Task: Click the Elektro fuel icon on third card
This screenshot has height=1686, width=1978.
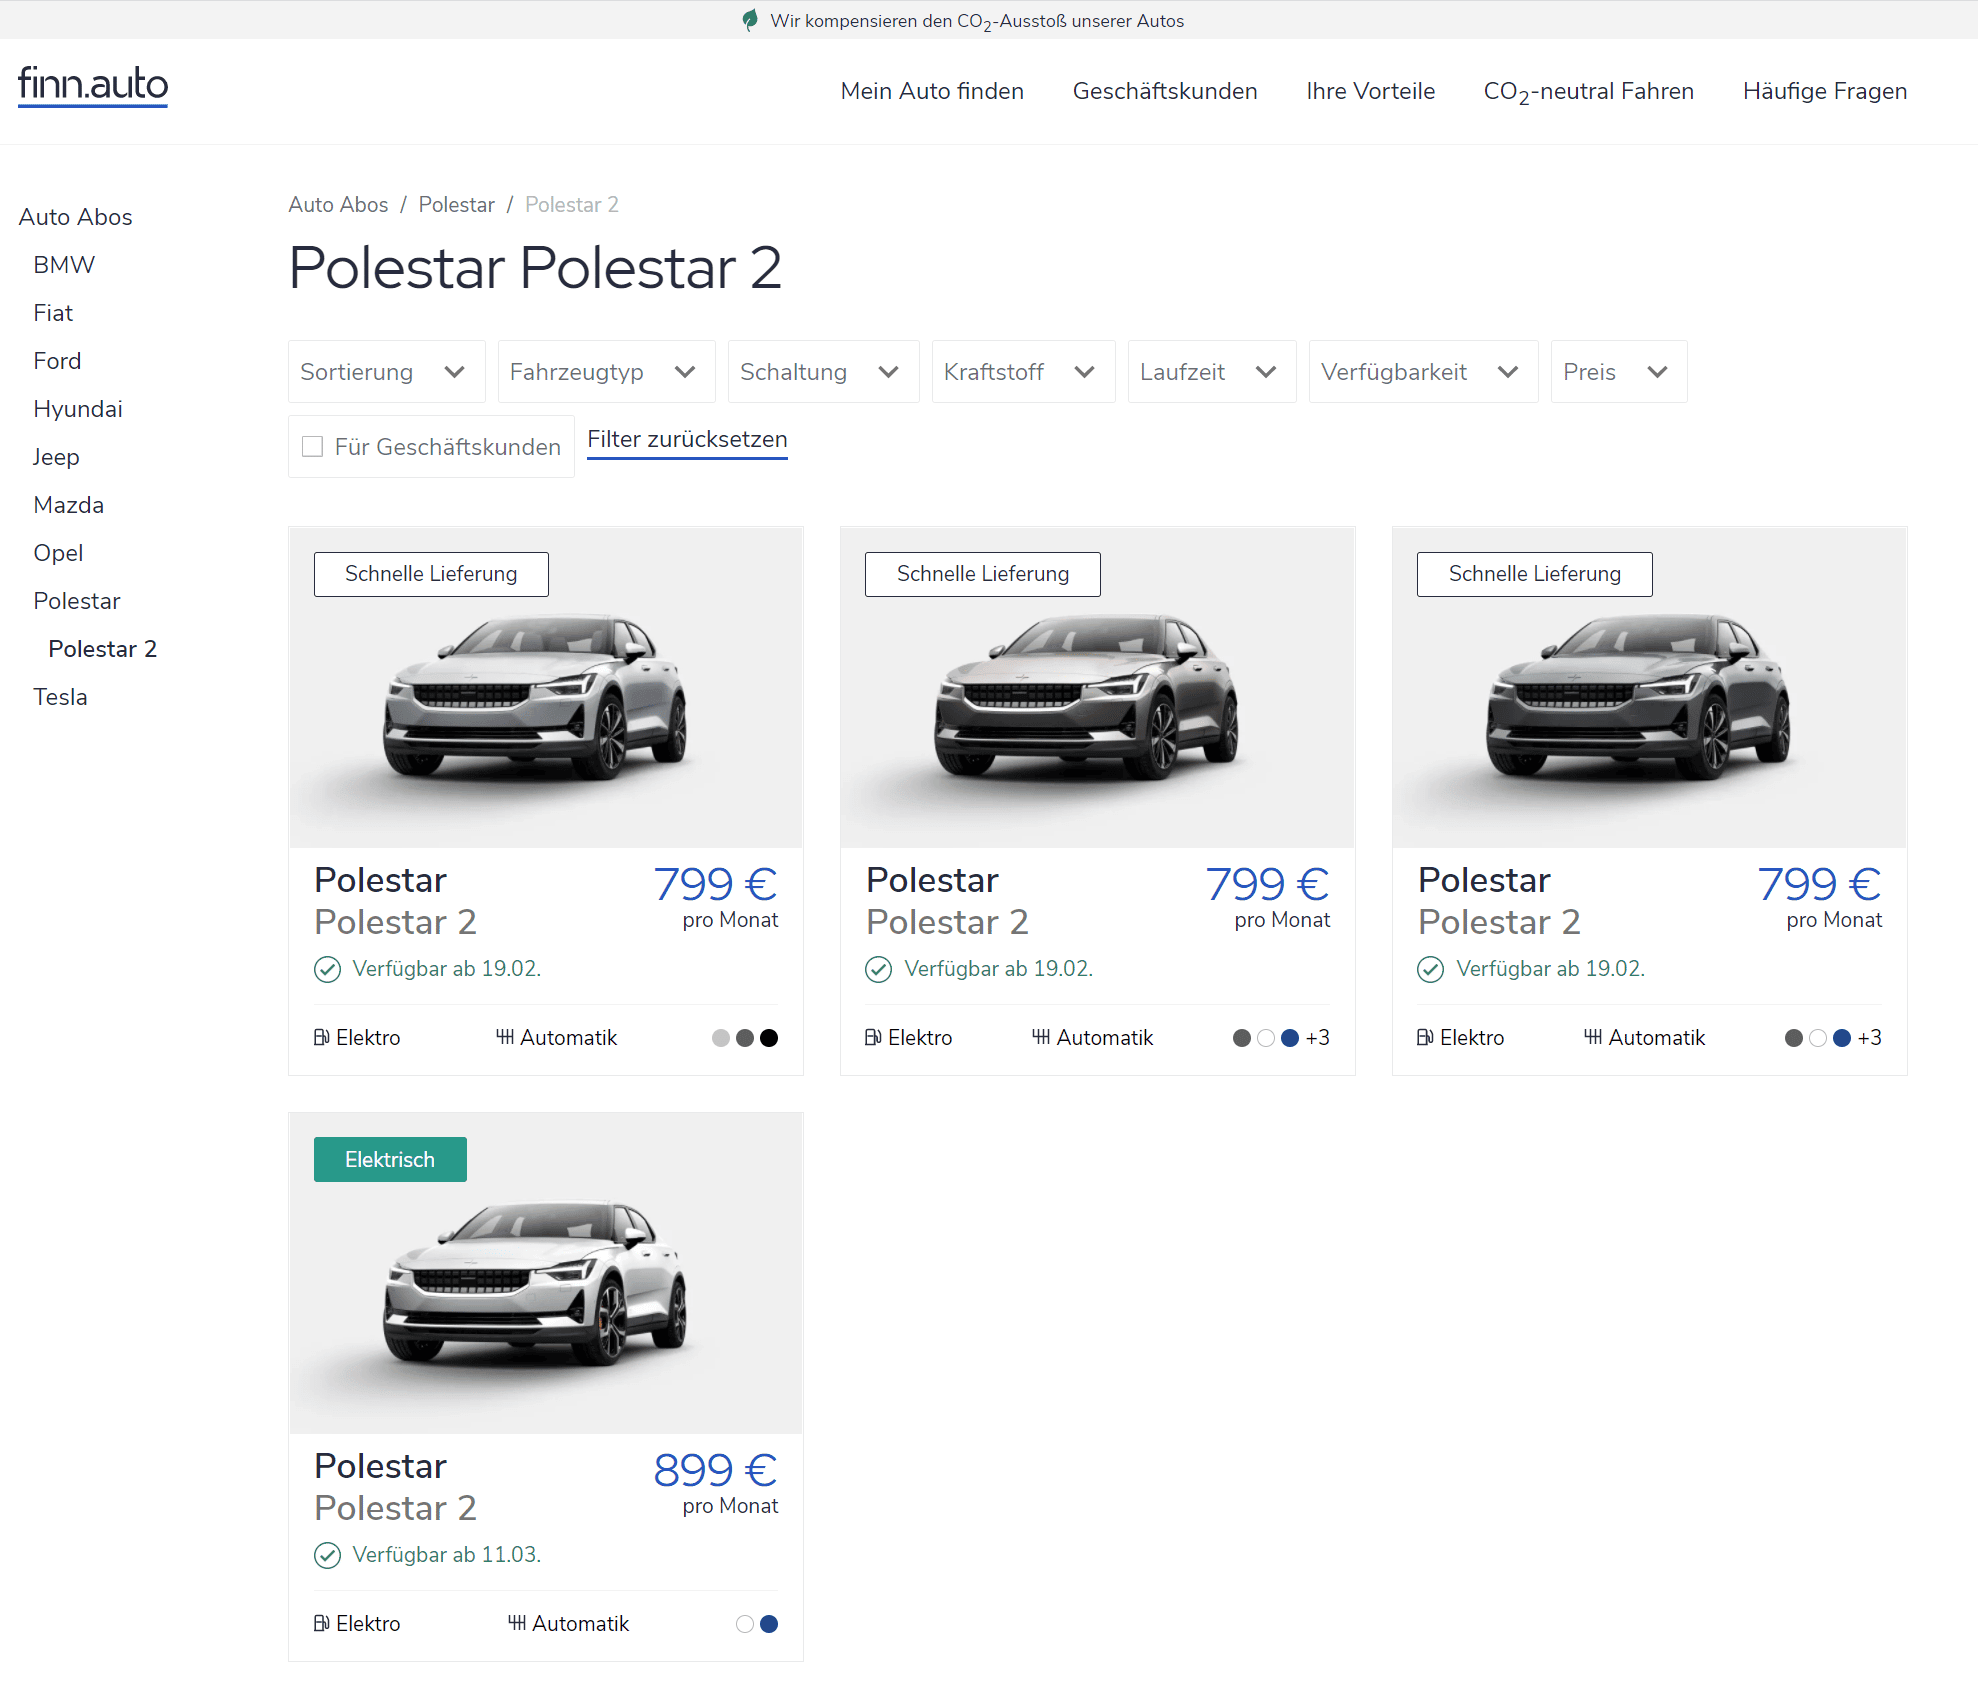Action: [1425, 1038]
